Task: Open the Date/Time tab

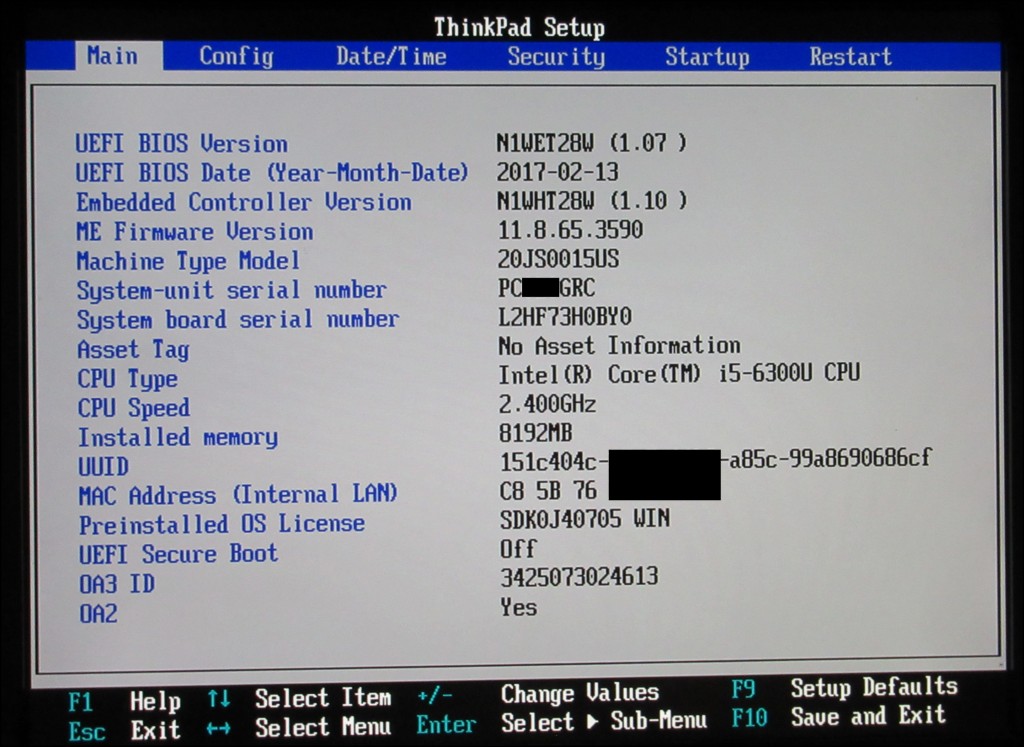Action: coord(391,56)
